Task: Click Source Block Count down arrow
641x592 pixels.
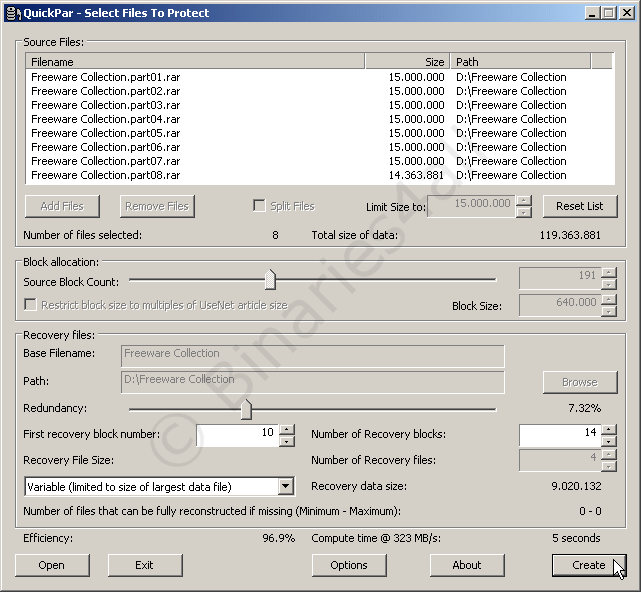Action: 609,284
